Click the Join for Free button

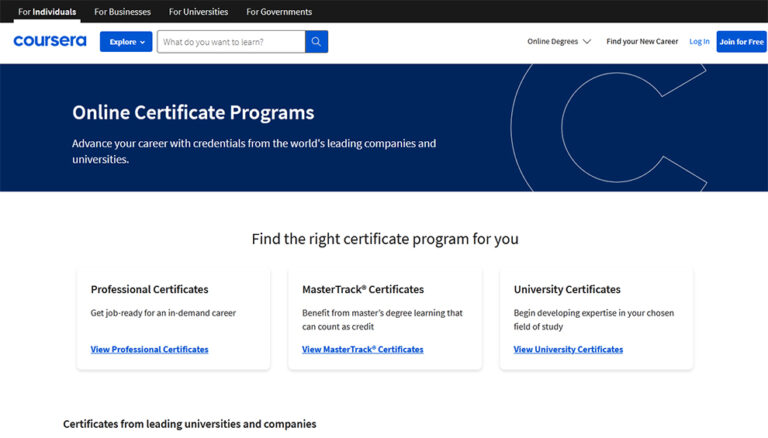(x=741, y=42)
